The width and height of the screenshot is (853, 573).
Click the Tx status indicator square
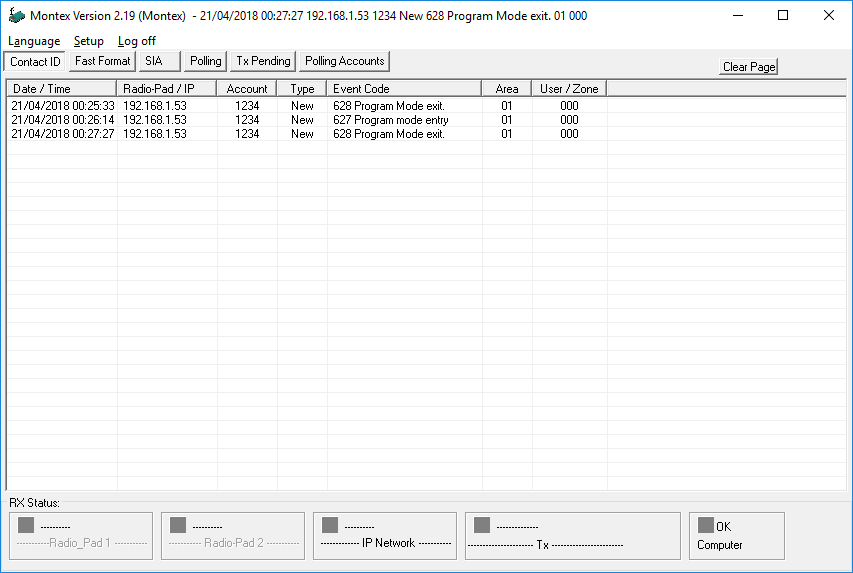coord(482,525)
